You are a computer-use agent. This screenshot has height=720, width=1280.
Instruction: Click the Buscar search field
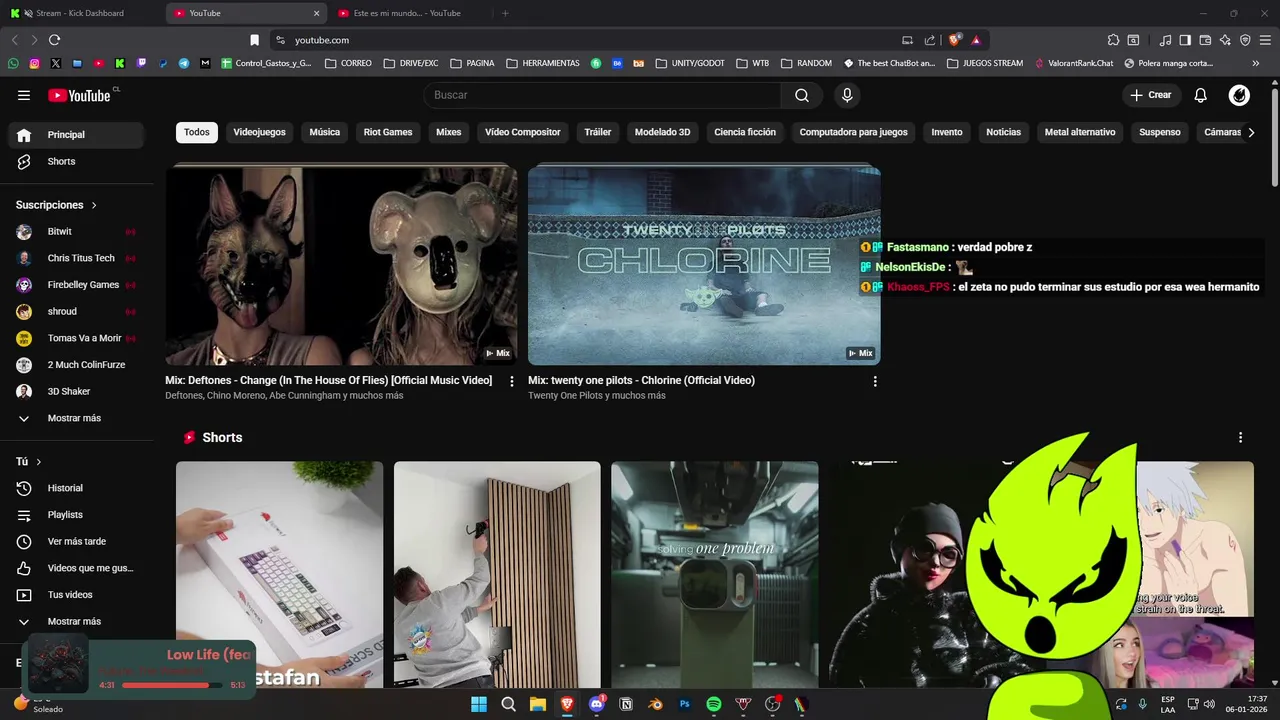pyautogui.click(x=603, y=95)
